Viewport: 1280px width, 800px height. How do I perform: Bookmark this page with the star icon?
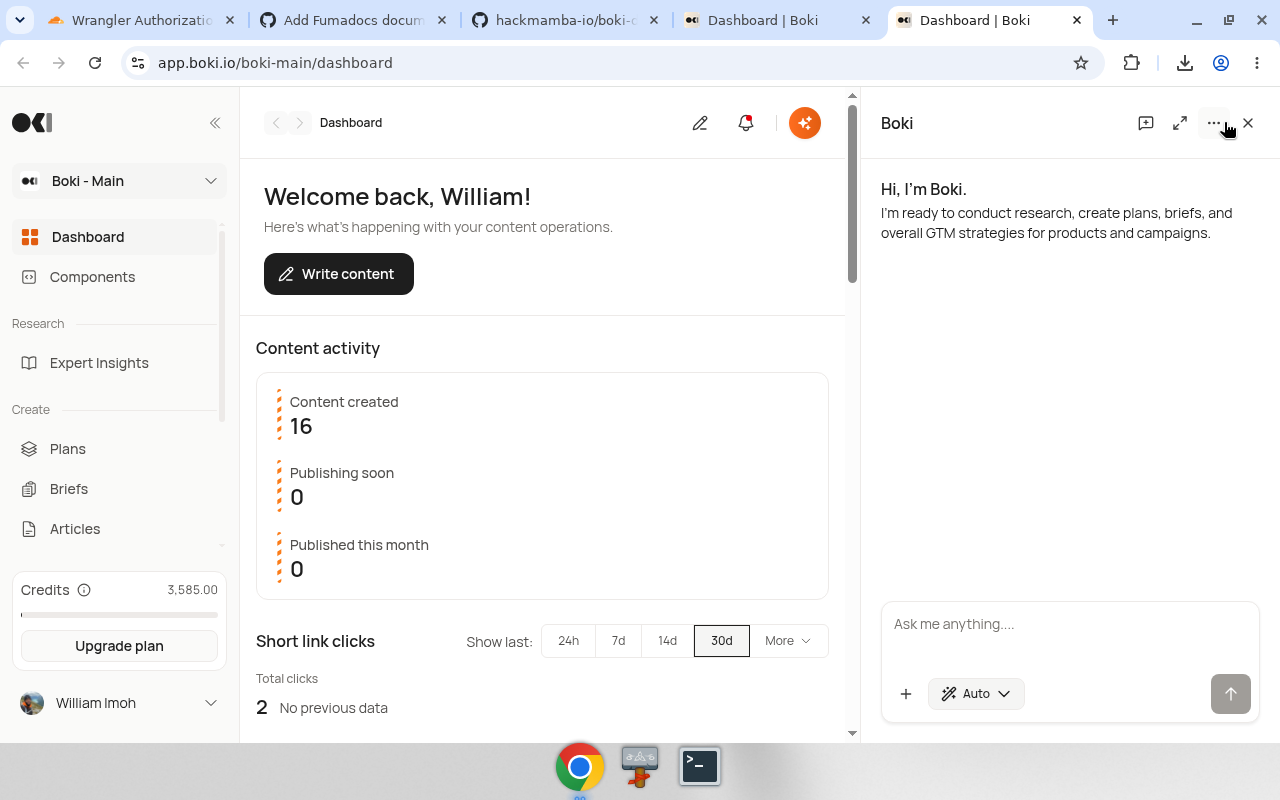click(x=1081, y=63)
